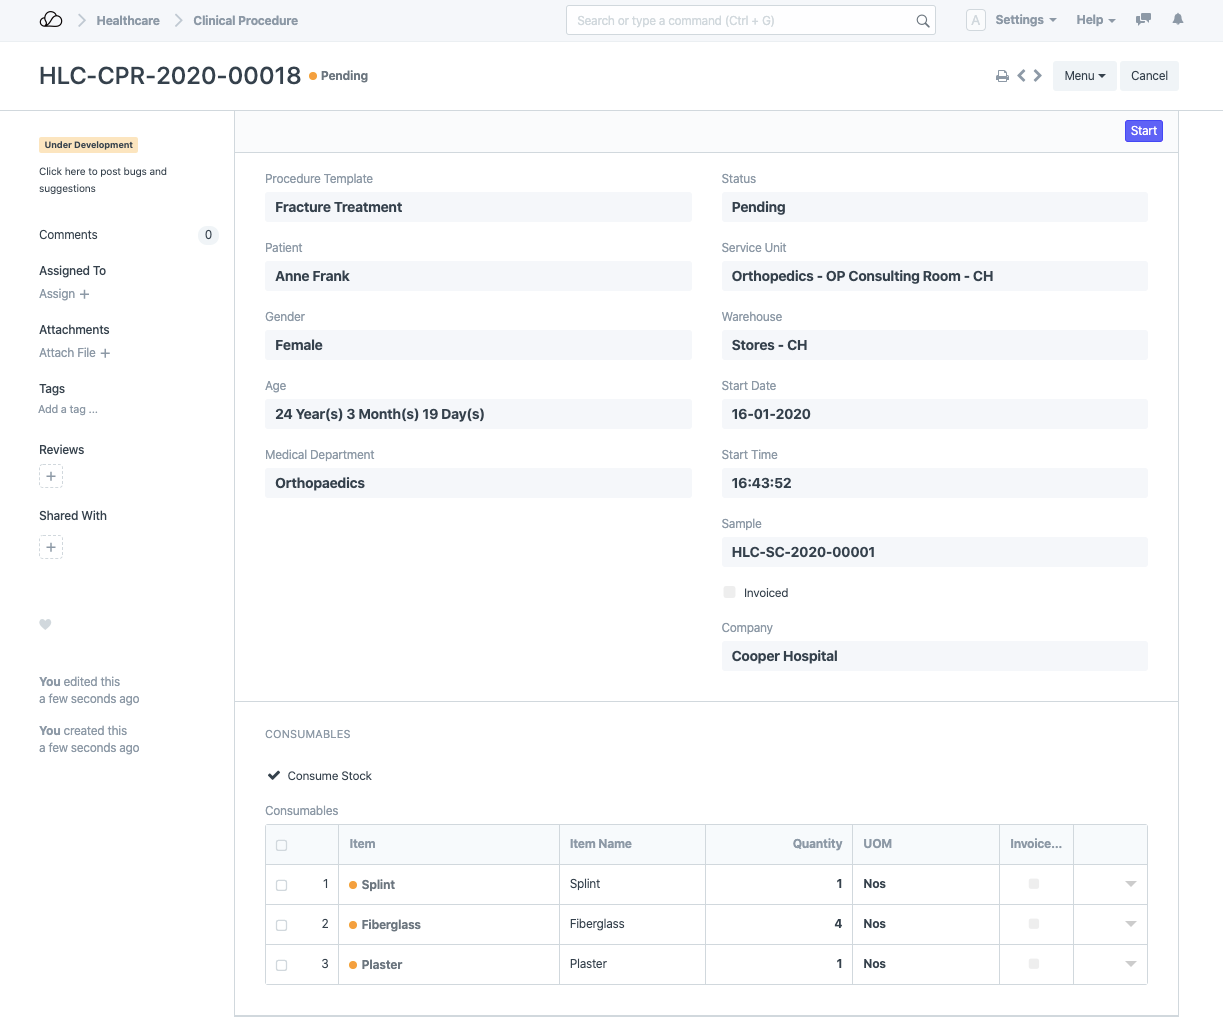The height and width of the screenshot is (1025, 1223).
Task: Uncheck the Consume Stock checkbox
Action: pyautogui.click(x=273, y=774)
